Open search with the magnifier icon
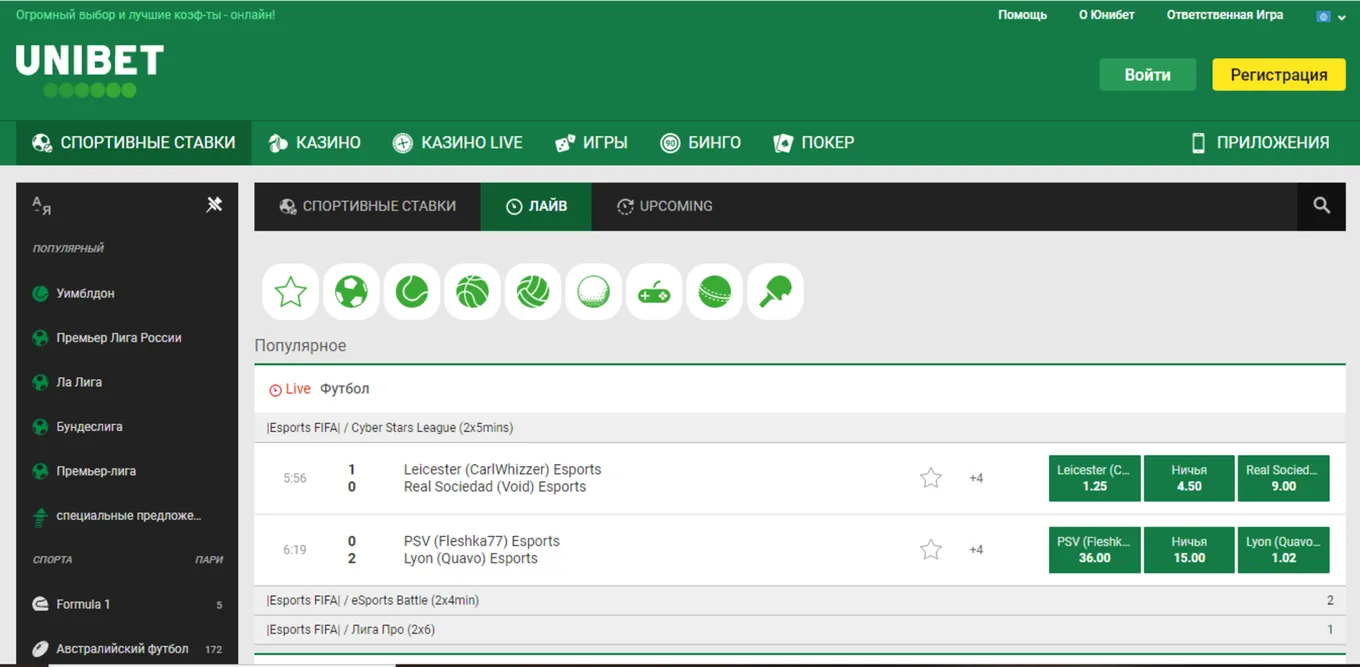Viewport: 1360px width, 667px height. click(1321, 206)
